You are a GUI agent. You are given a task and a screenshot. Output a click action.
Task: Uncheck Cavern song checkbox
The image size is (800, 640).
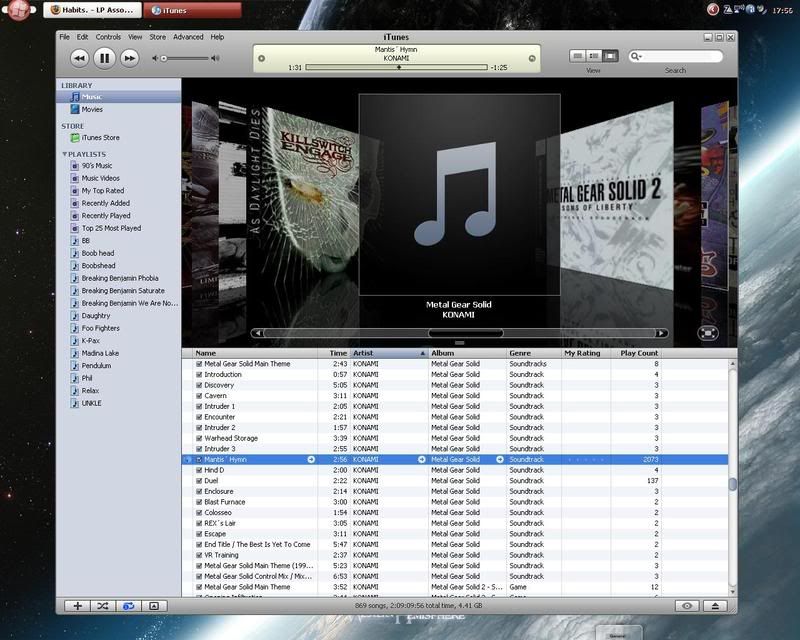[199, 396]
